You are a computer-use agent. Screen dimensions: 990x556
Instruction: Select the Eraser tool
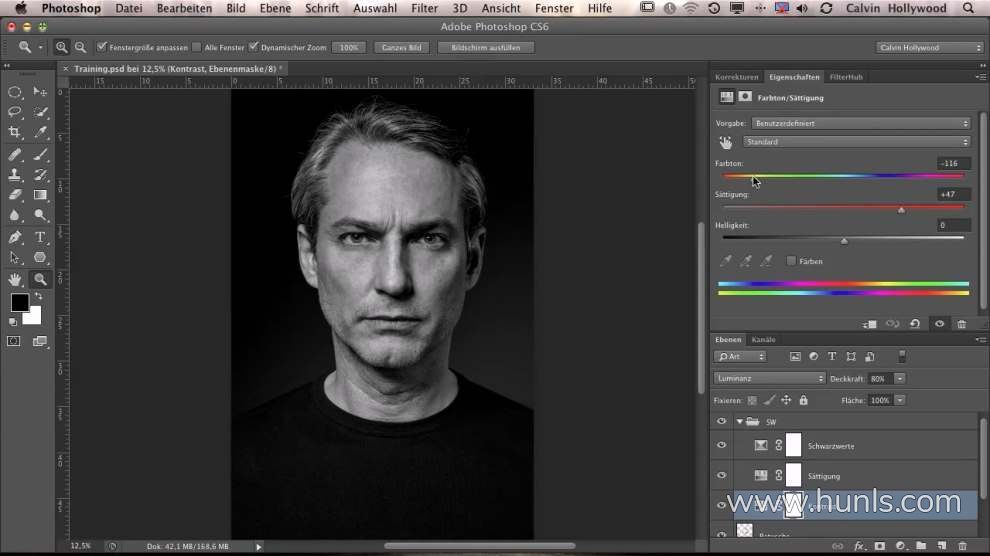(x=15, y=195)
